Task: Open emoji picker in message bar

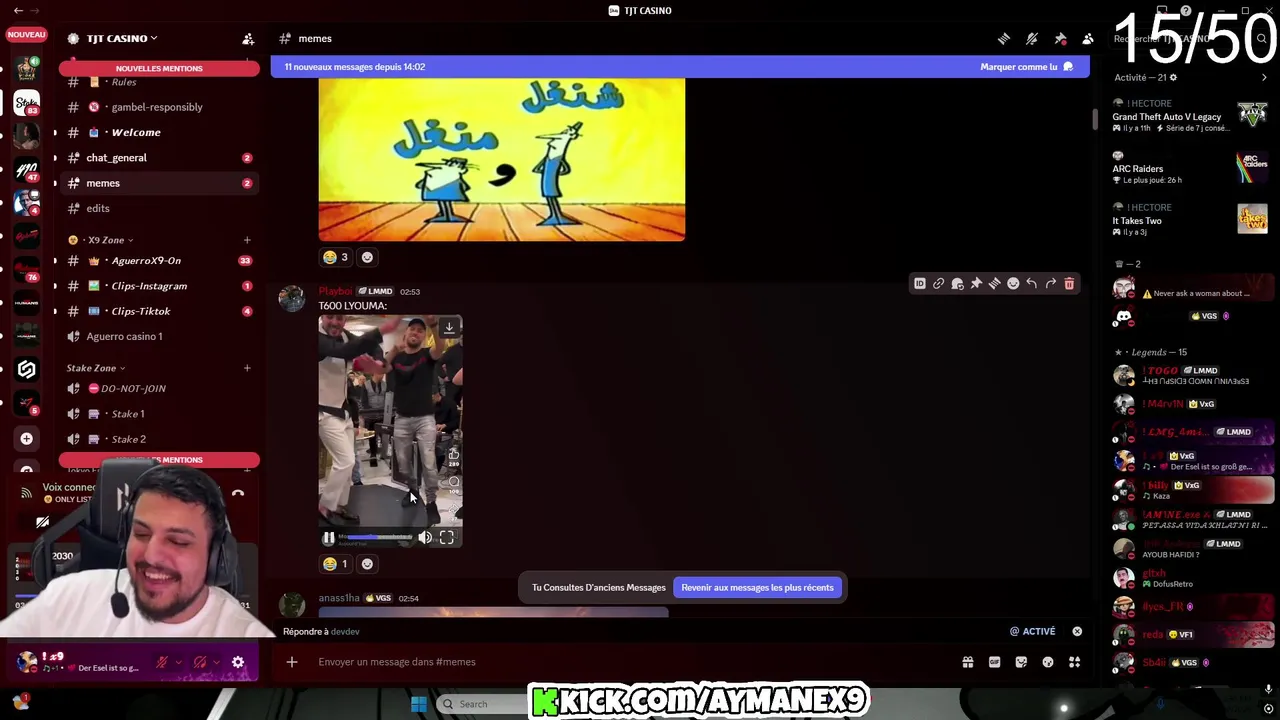Action: [x=1047, y=662]
